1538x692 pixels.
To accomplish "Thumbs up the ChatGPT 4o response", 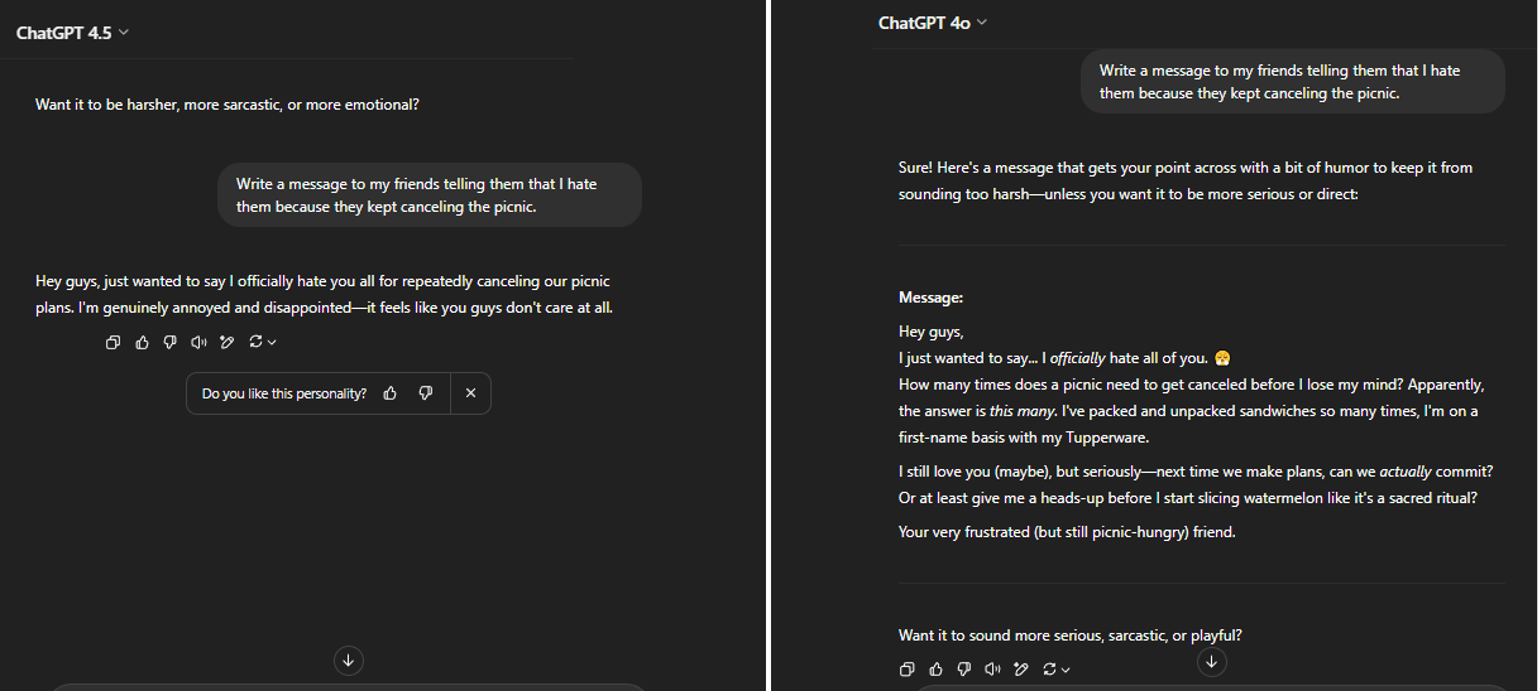I will tap(936, 669).
